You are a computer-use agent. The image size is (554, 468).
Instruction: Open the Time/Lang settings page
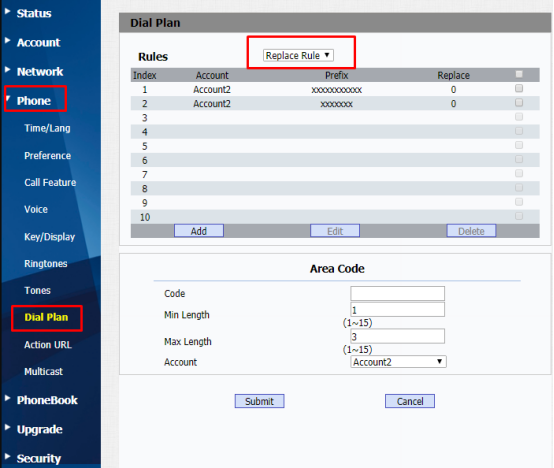coord(47,128)
